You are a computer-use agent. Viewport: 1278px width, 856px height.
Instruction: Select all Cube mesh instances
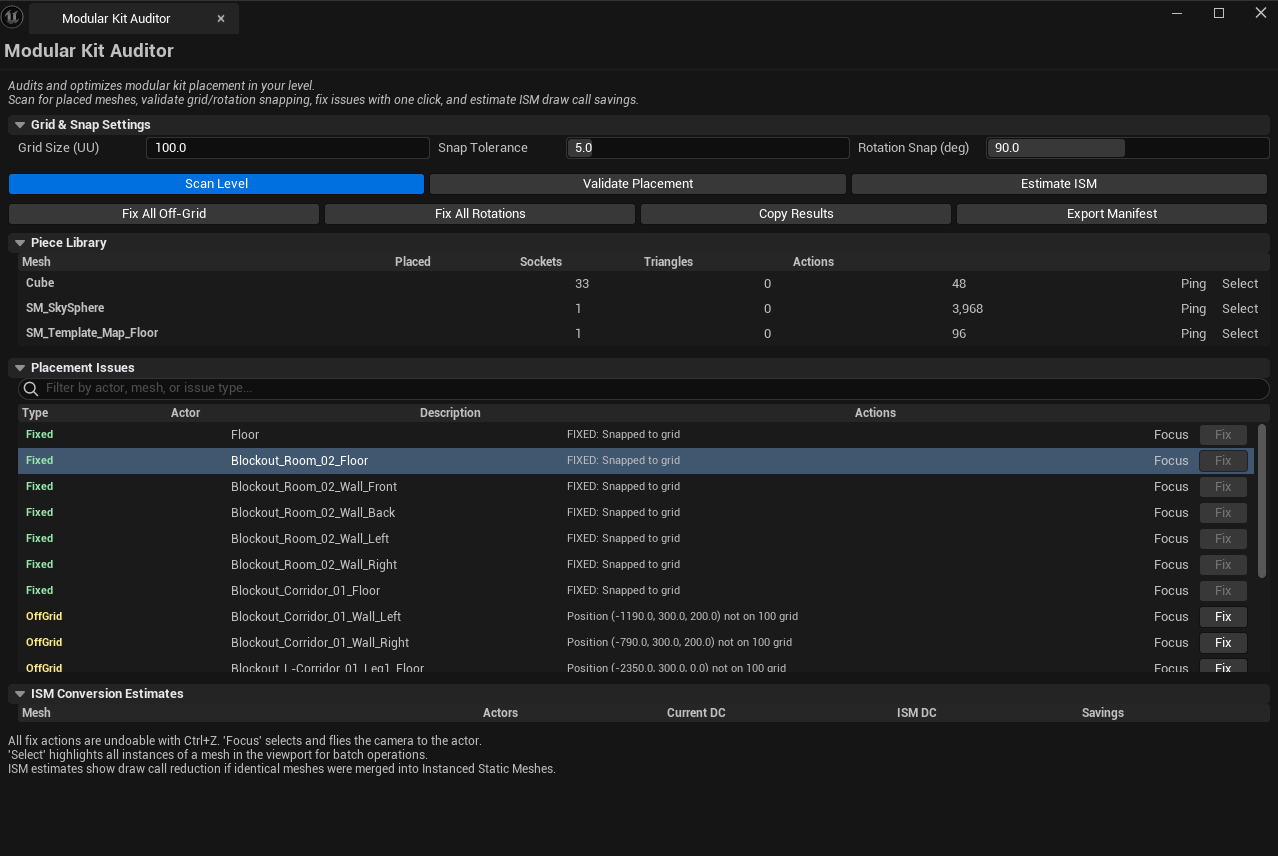click(1240, 284)
